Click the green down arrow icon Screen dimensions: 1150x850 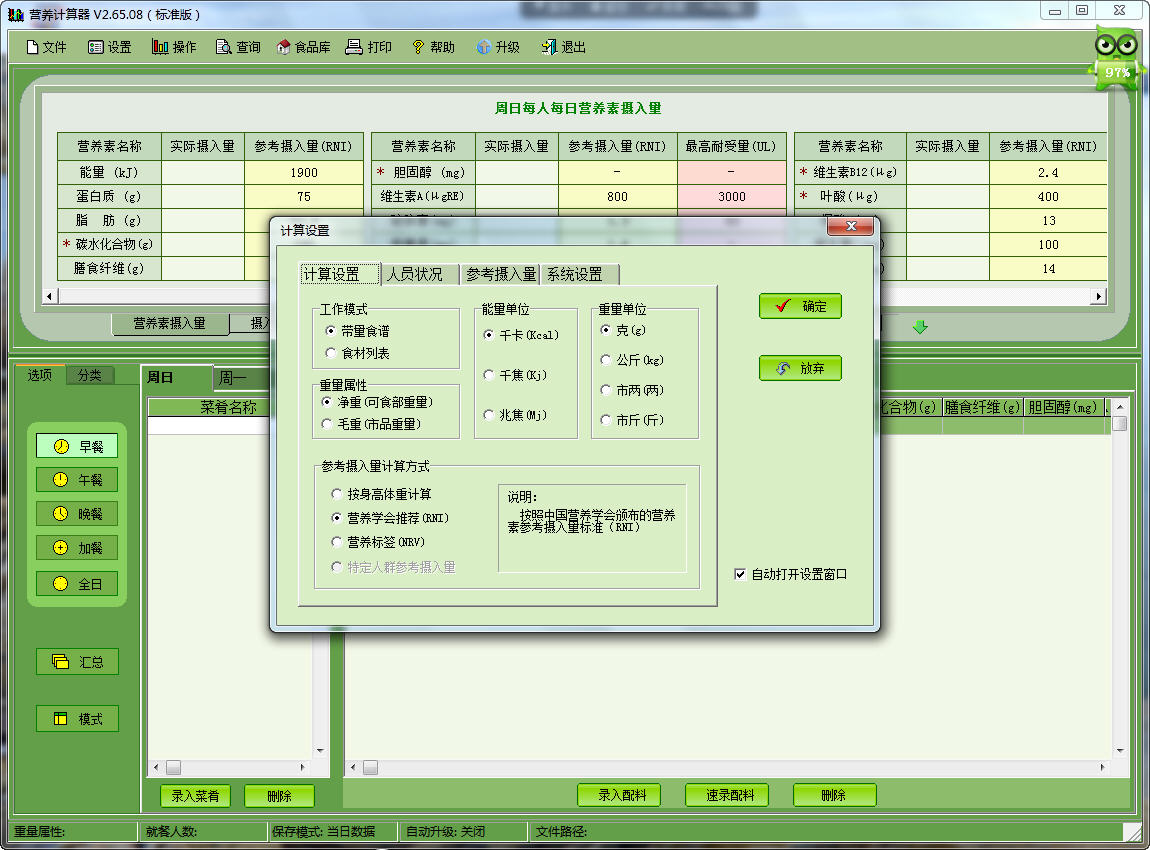pos(920,327)
